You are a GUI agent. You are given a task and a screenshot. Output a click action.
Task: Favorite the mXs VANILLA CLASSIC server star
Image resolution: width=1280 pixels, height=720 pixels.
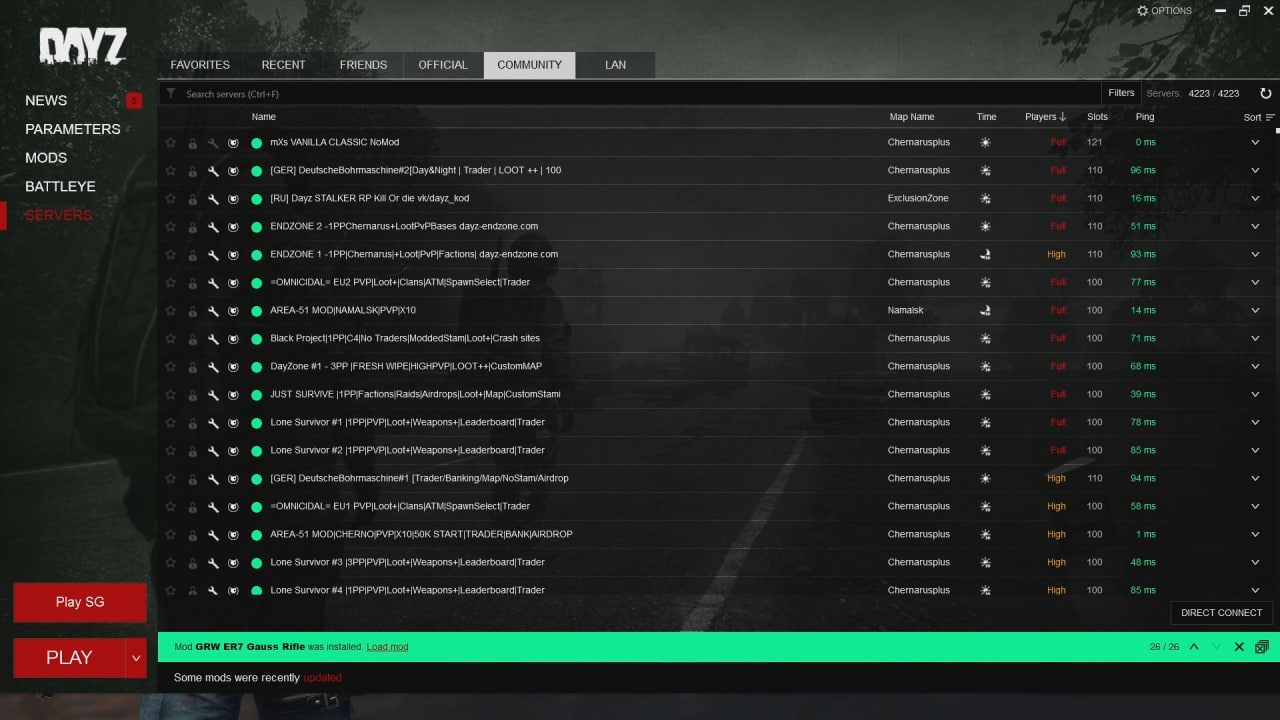170,142
